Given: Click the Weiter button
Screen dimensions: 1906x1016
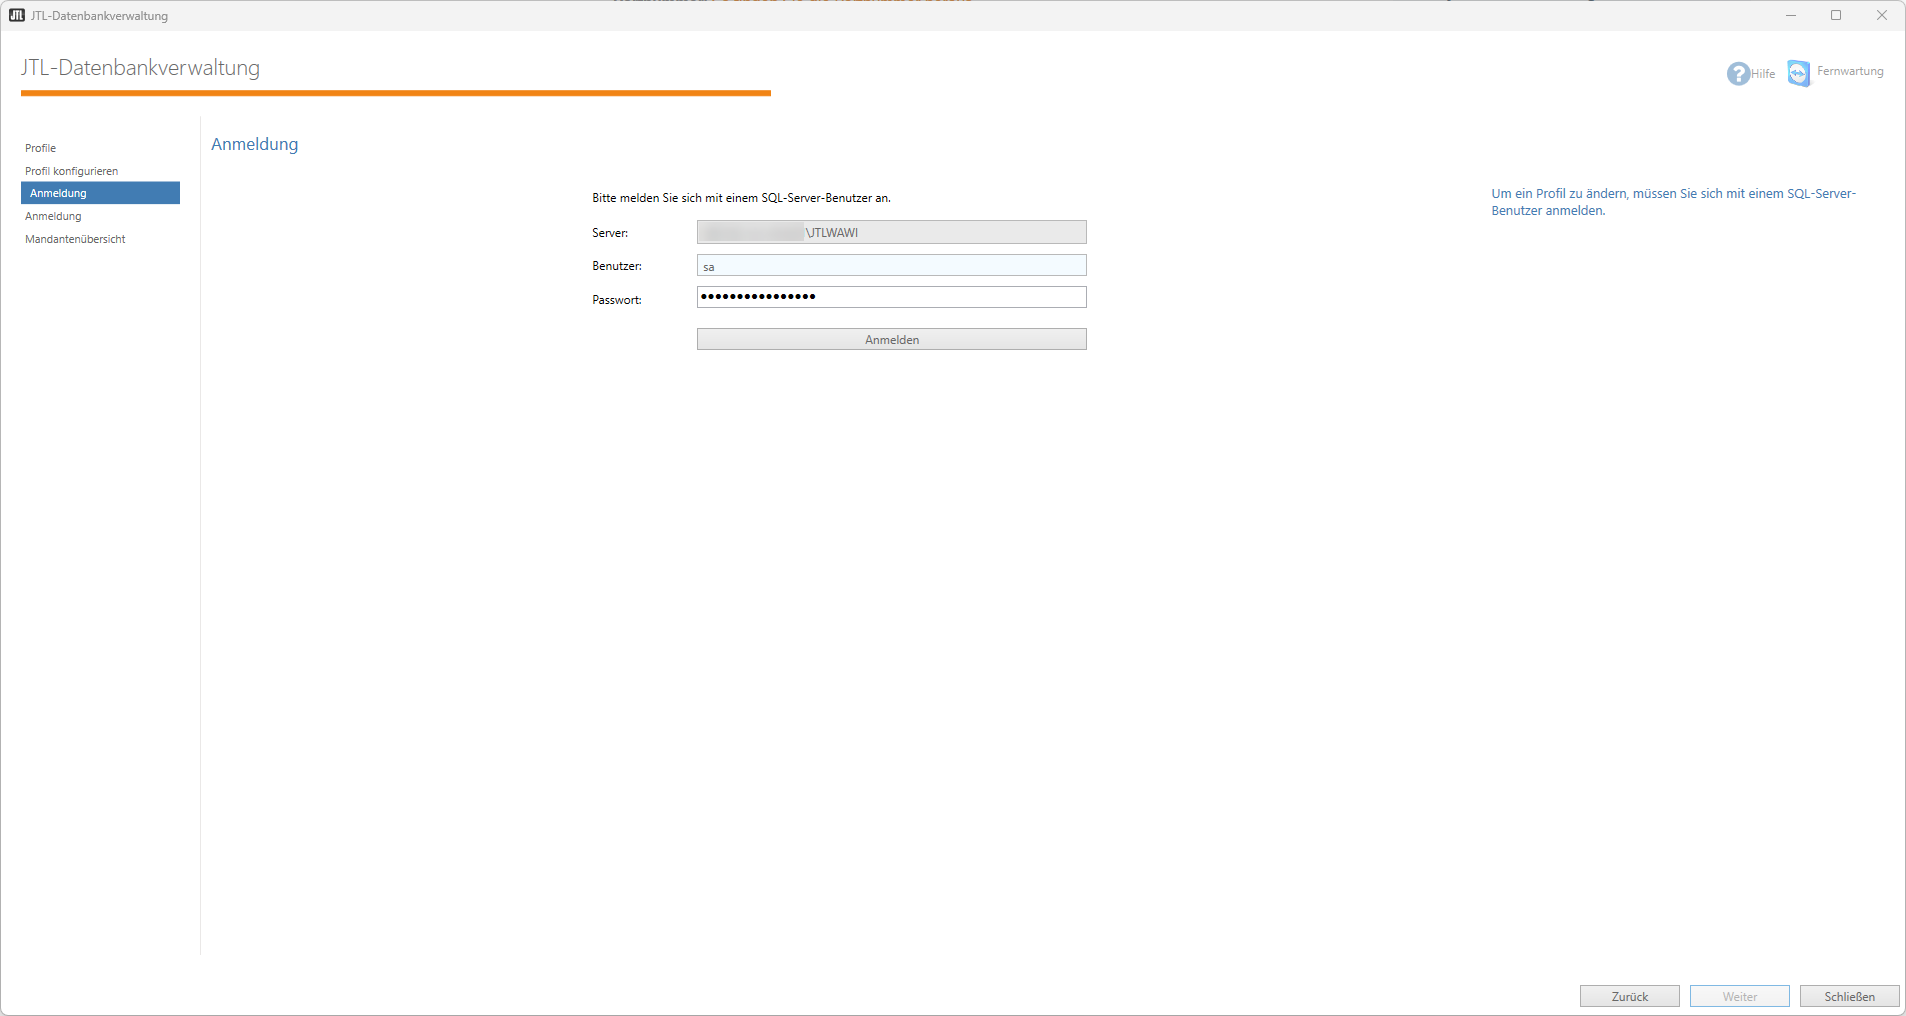Looking at the screenshot, I should [x=1739, y=996].
